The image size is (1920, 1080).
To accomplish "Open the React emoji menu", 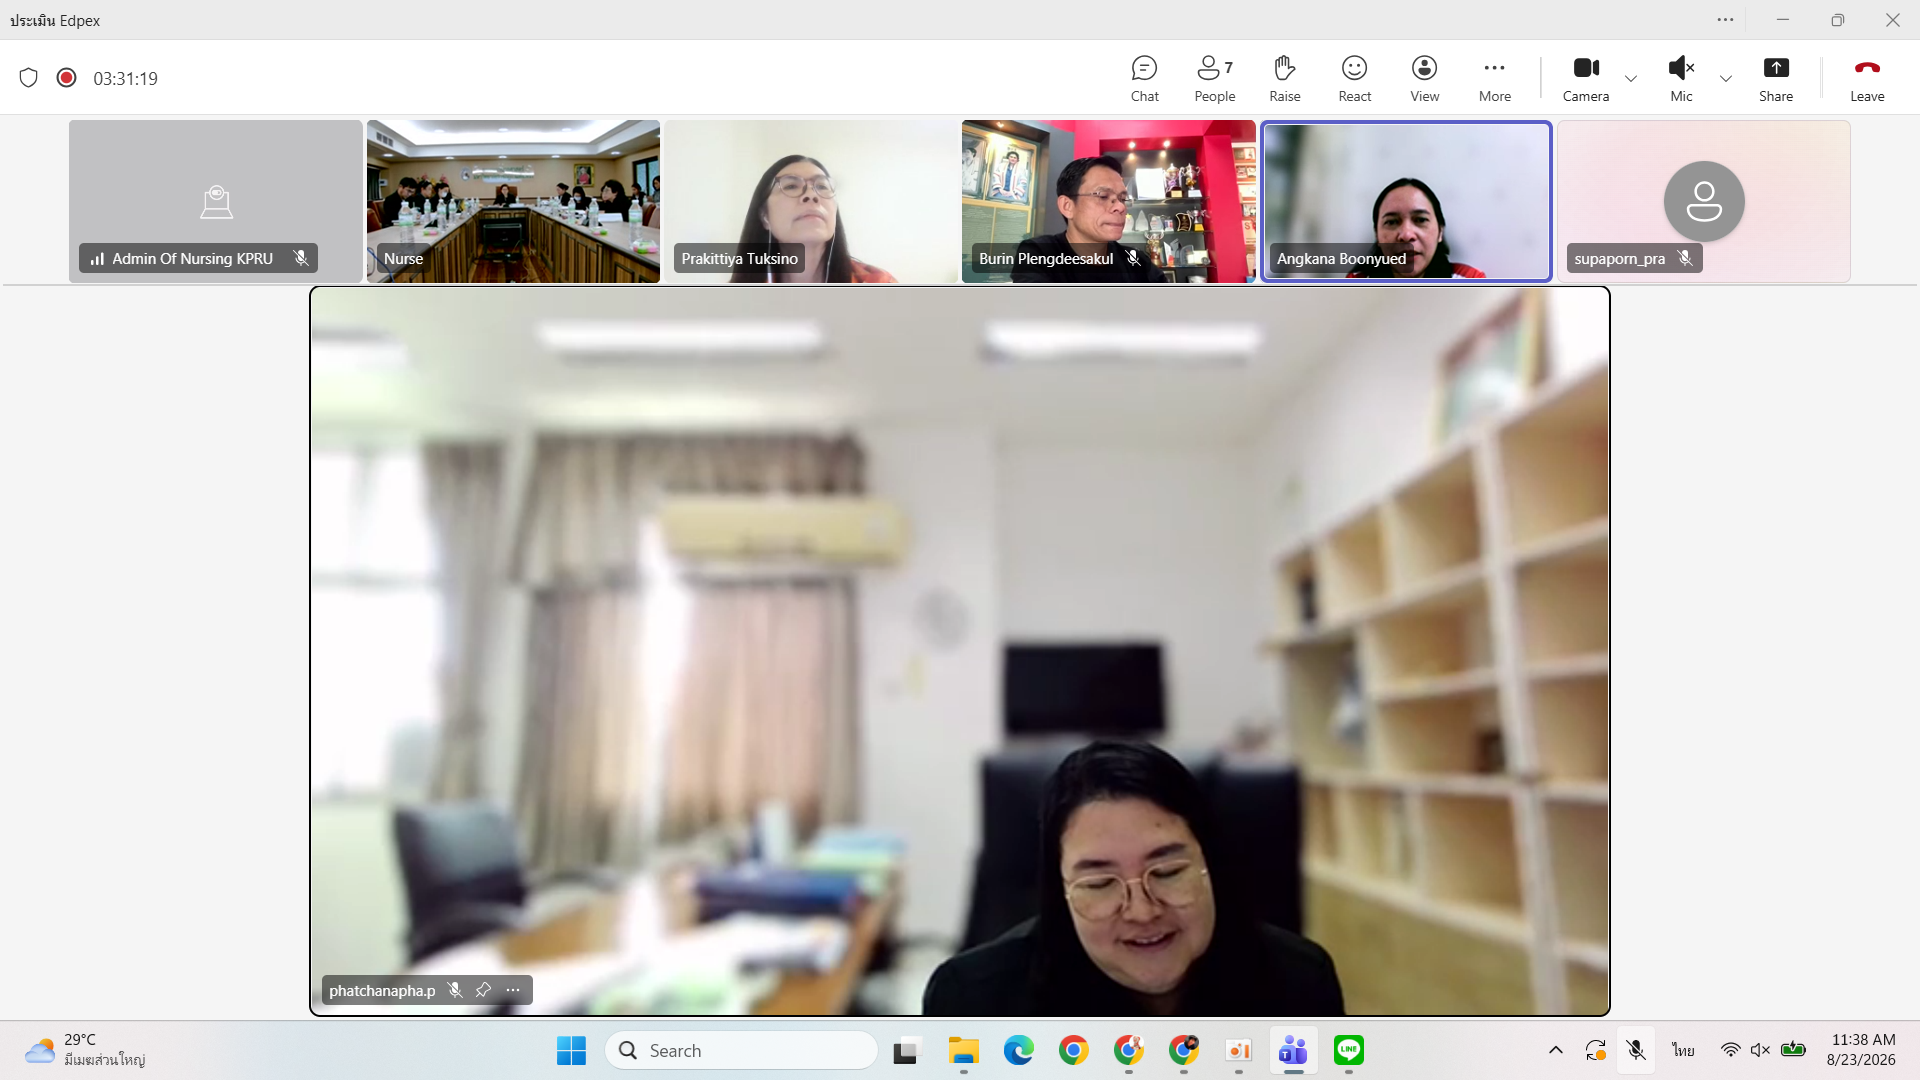I will click(x=1354, y=78).
